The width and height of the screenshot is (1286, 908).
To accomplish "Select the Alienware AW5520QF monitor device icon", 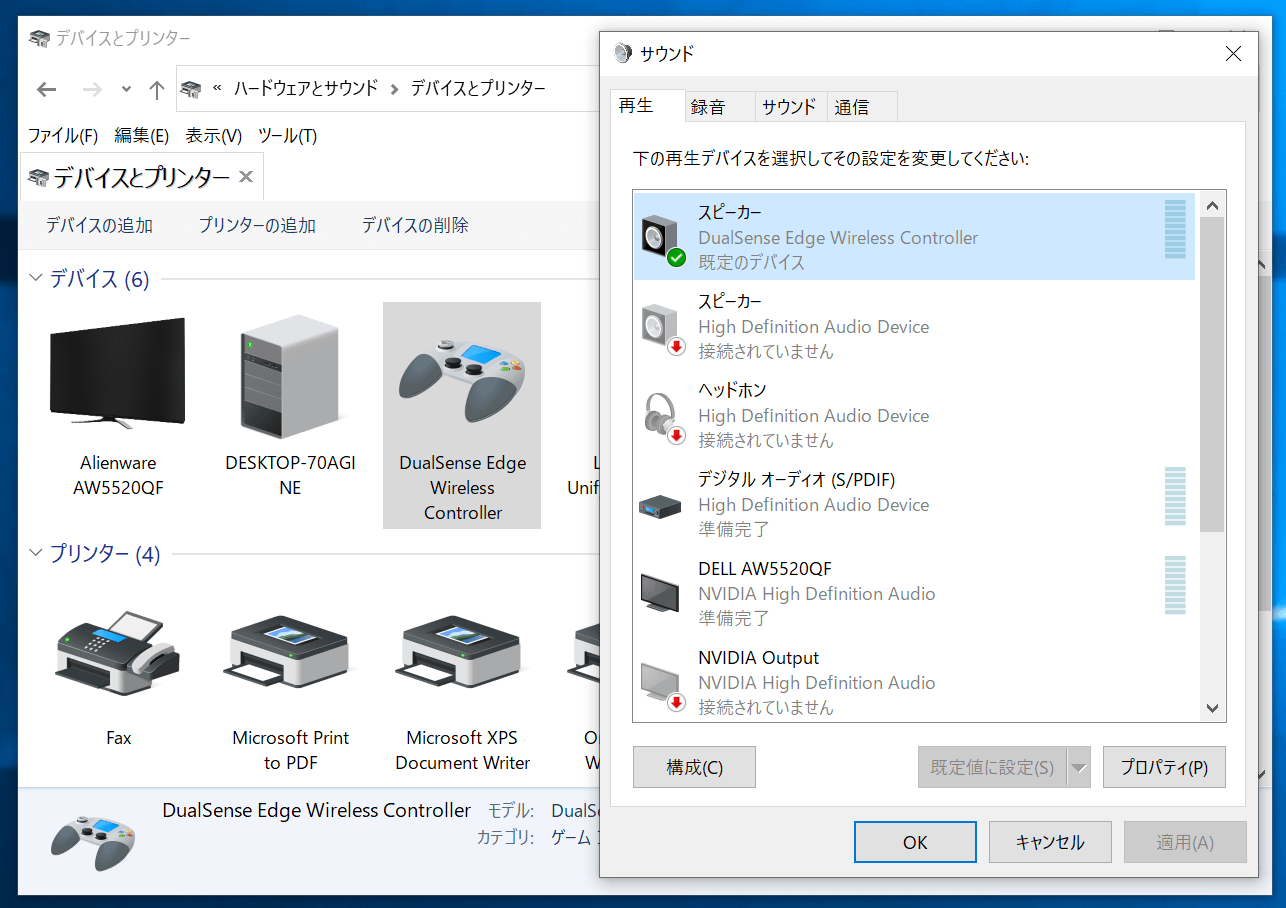I will coord(118,373).
